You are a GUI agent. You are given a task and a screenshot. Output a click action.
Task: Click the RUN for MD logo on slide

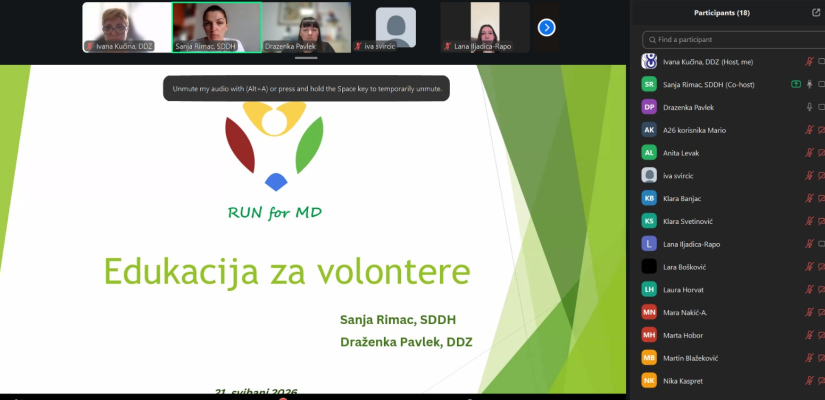coord(274,161)
